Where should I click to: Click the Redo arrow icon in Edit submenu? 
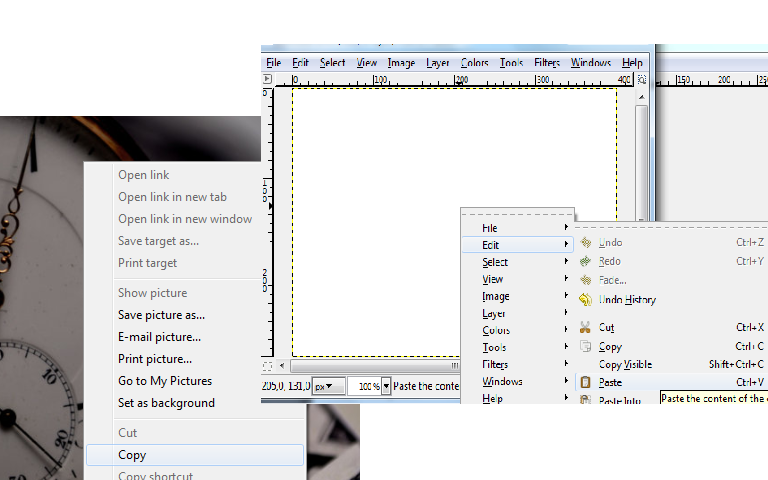pos(585,261)
